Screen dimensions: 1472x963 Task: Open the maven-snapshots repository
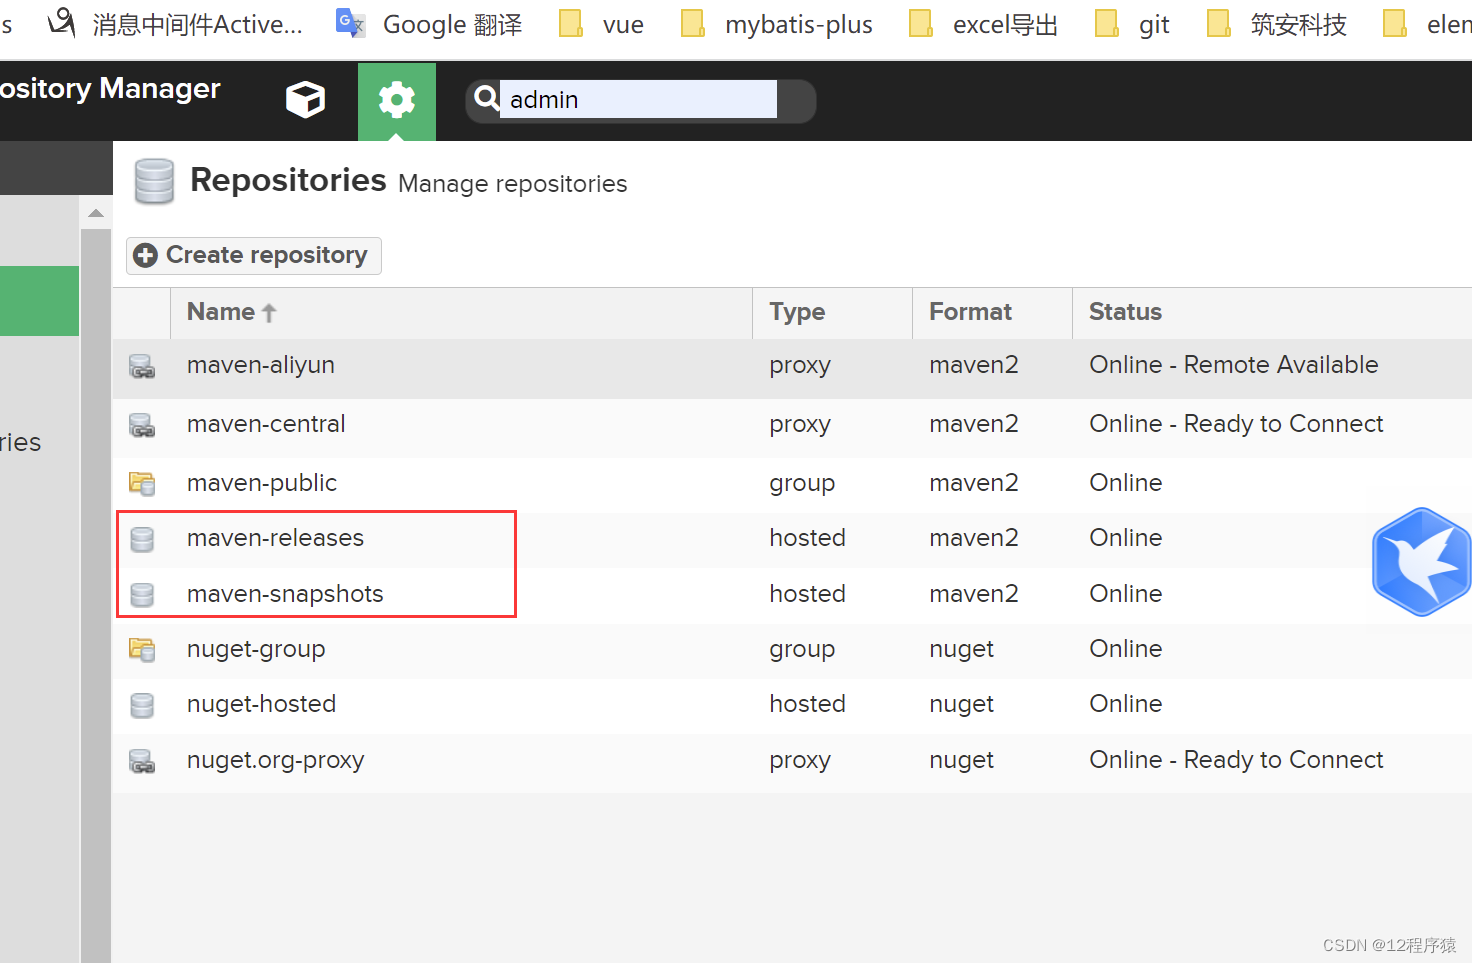[285, 594]
